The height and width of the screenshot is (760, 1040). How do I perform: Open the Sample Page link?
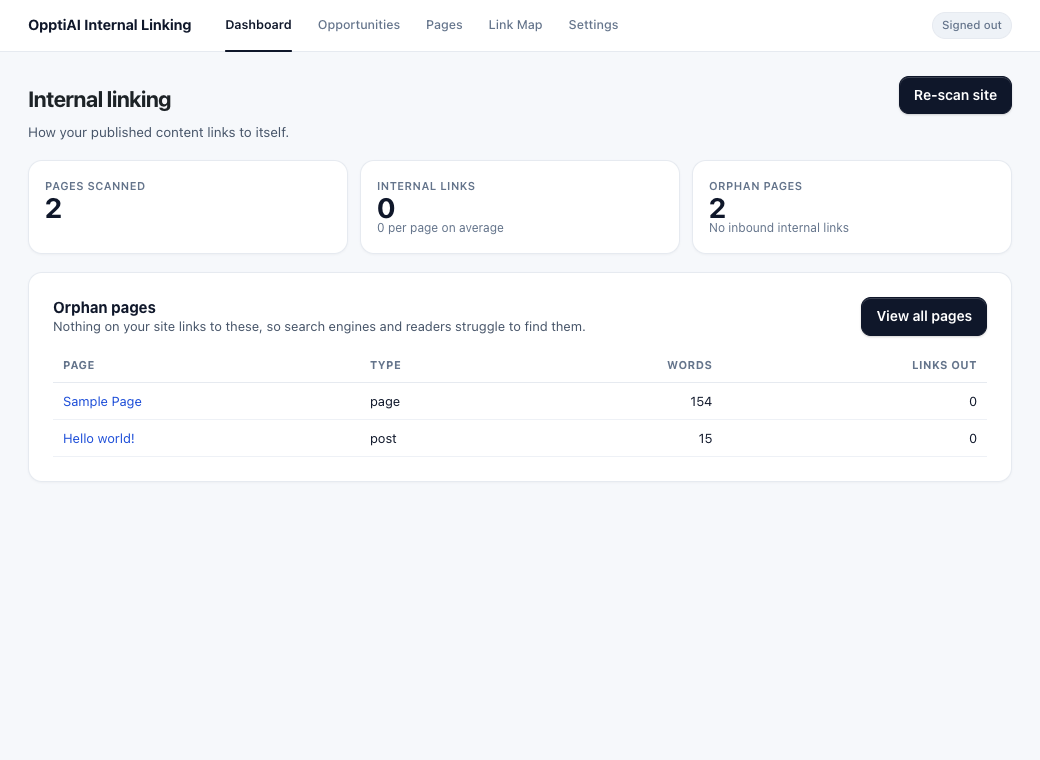(x=102, y=401)
